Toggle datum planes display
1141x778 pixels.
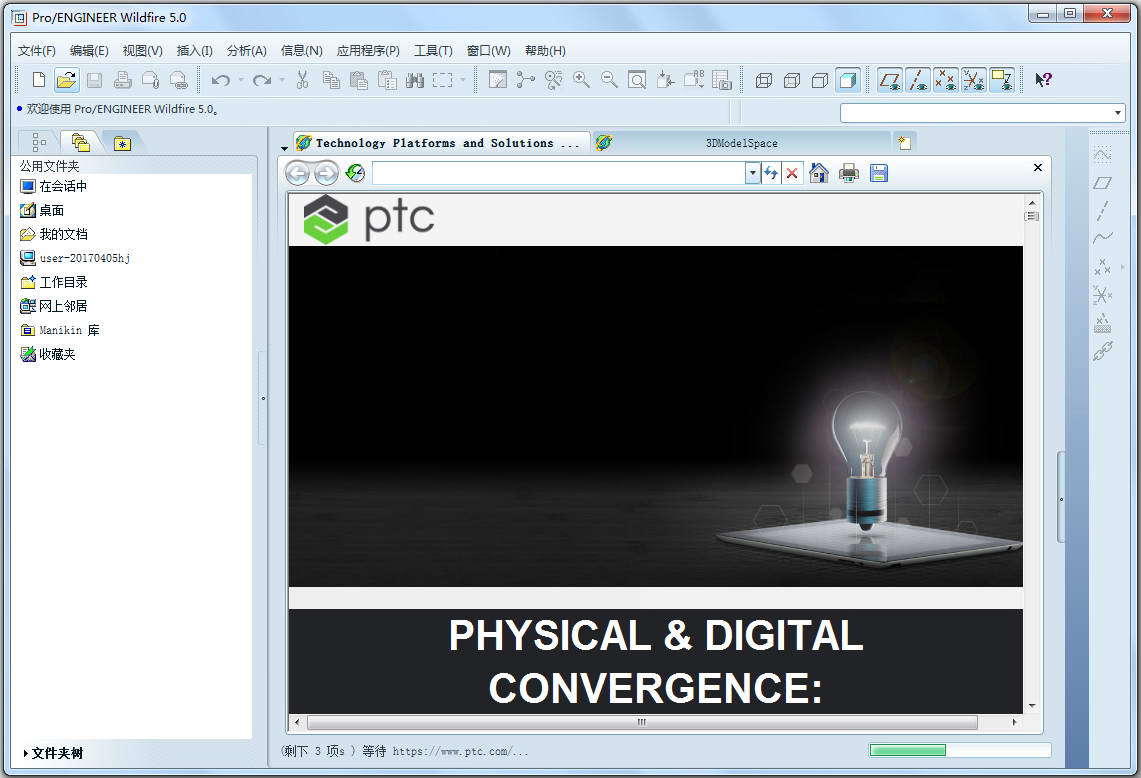coord(889,80)
